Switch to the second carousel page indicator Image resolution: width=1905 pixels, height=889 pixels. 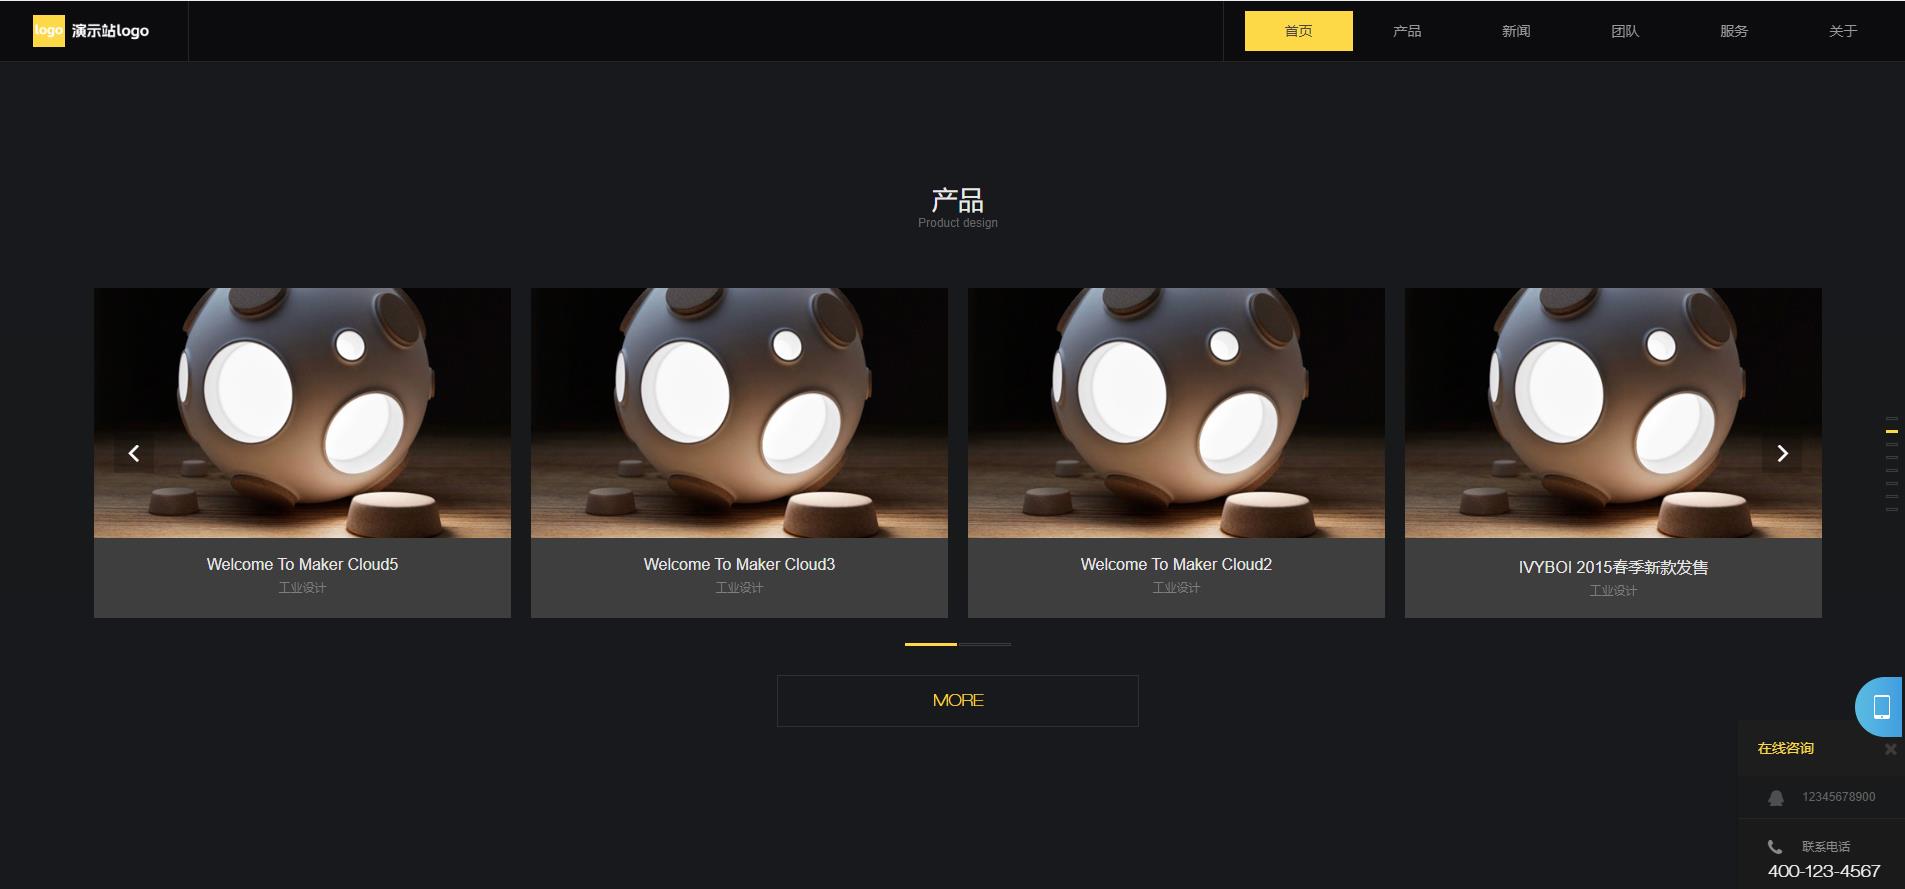click(x=985, y=644)
